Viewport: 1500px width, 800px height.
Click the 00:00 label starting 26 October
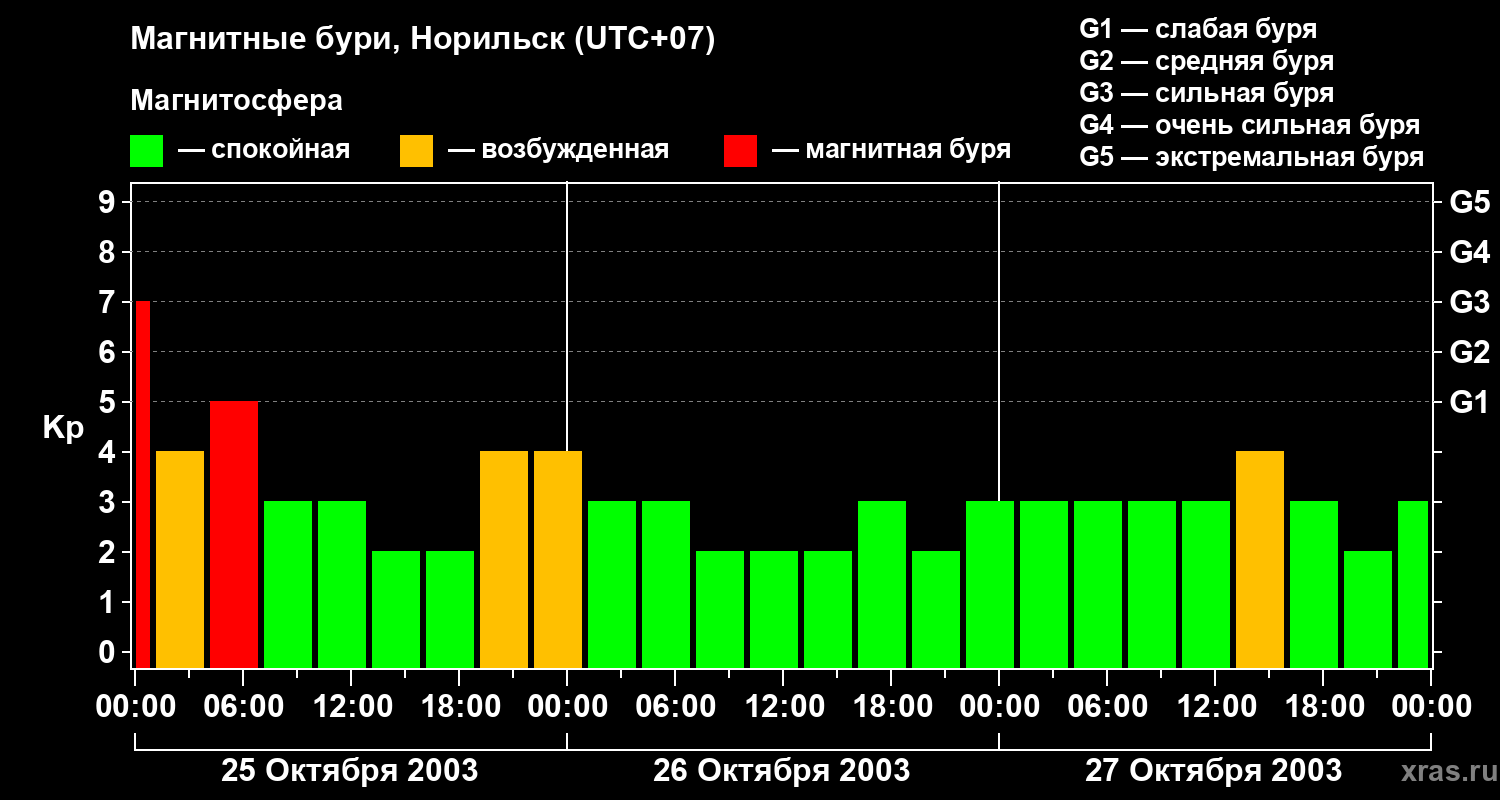pyautogui.click(x=567, y=706)
